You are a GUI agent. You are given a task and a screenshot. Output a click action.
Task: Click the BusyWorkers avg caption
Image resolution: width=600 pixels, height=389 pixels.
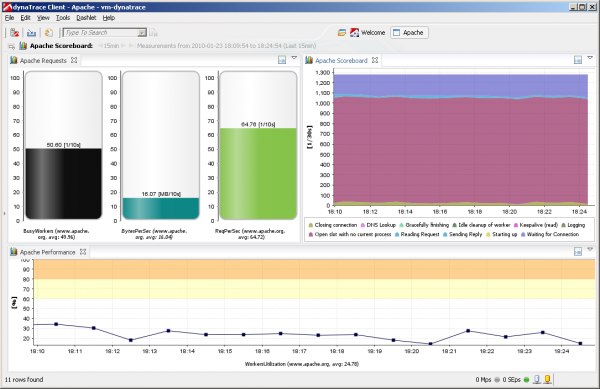coord(56,234)
